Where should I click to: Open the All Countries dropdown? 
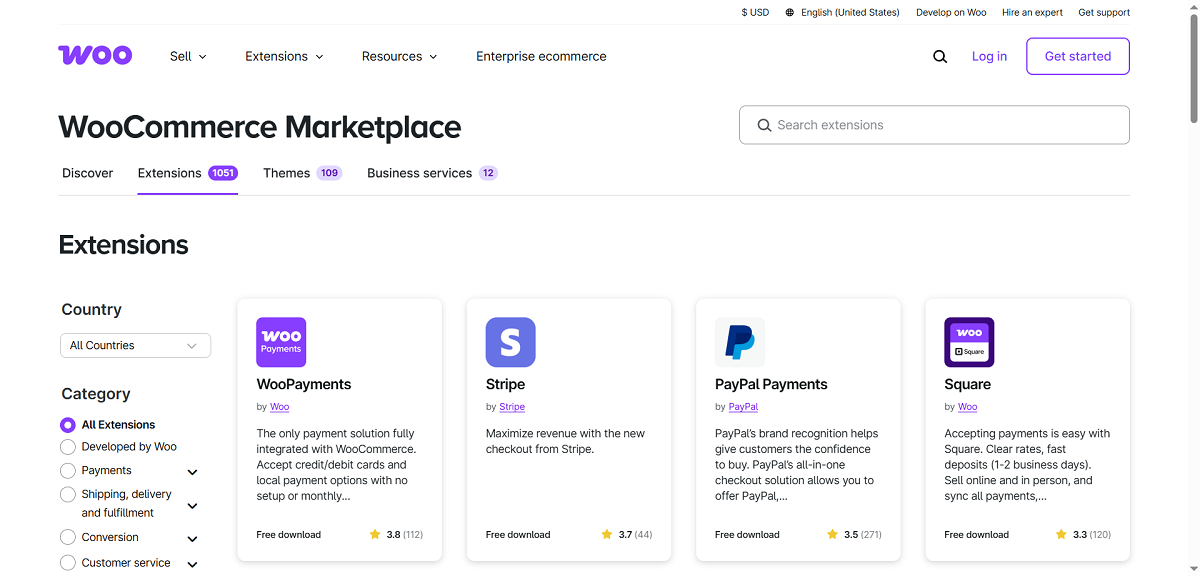[135, 345]
